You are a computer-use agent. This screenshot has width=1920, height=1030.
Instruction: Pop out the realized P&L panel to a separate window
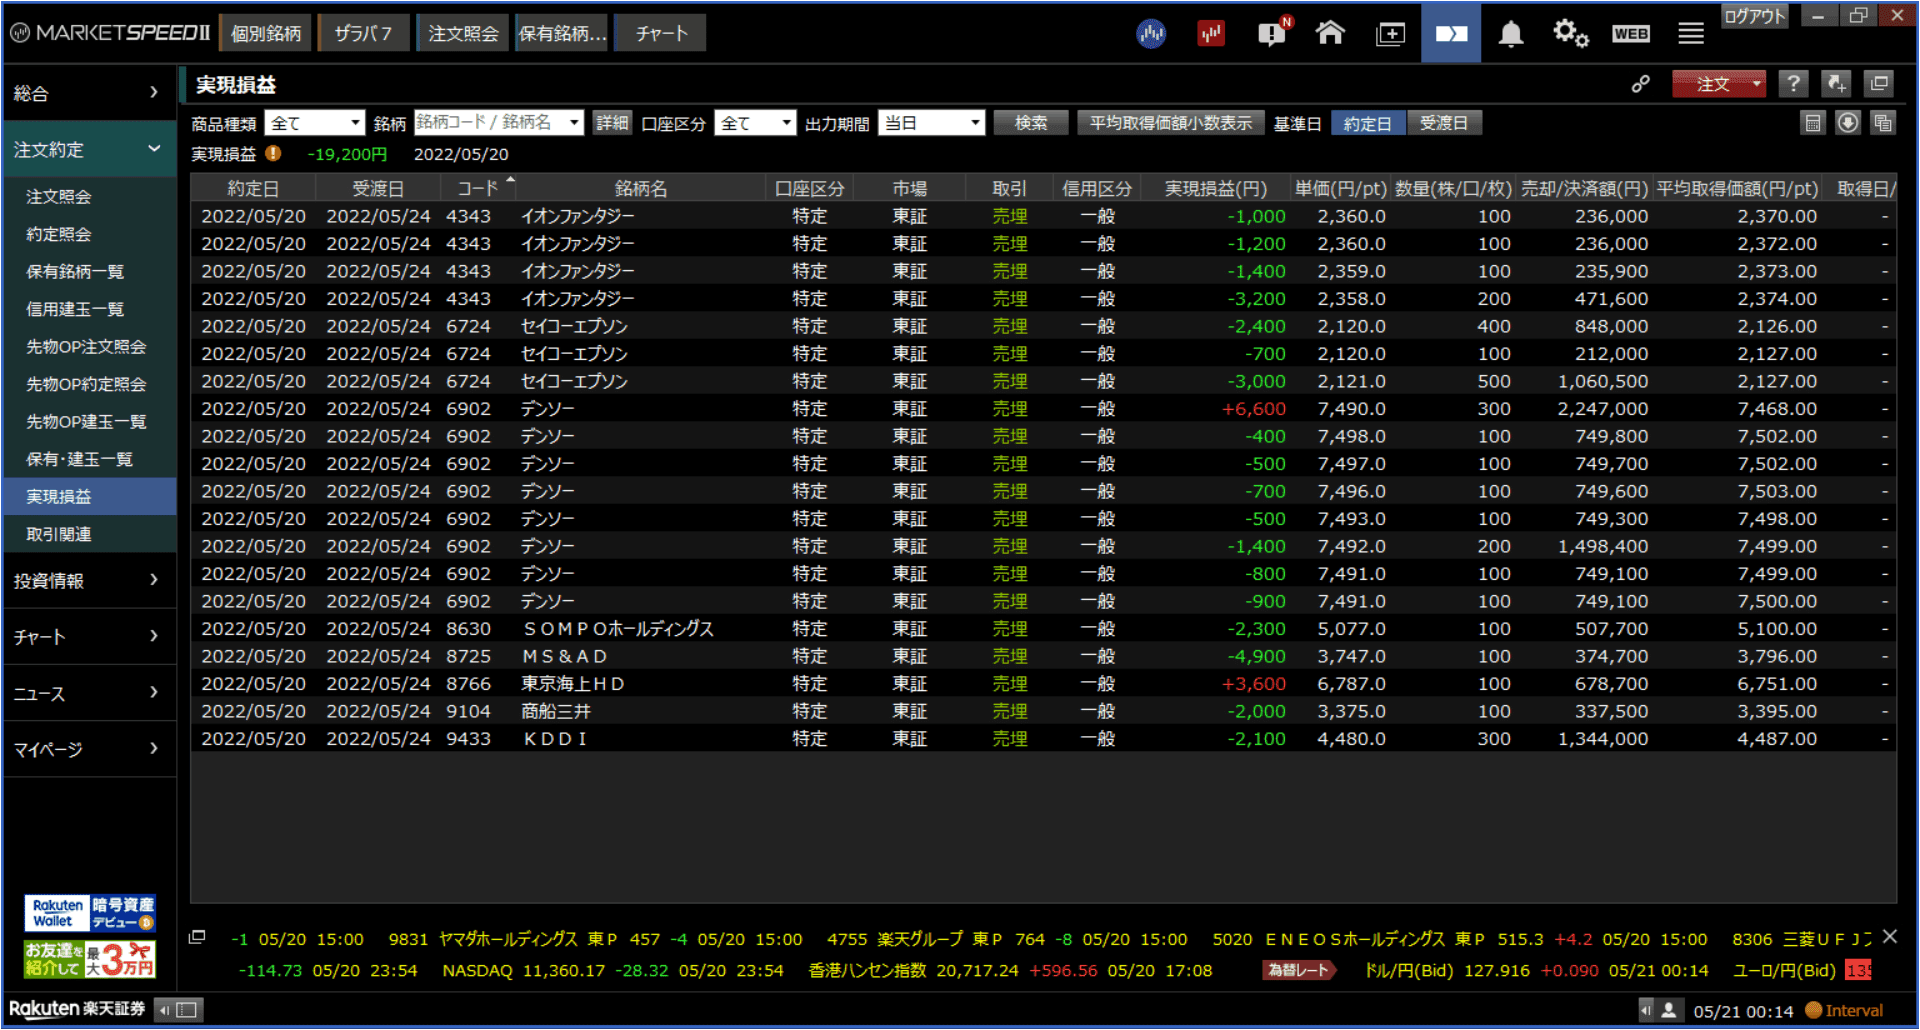[x=1879, y=84]
